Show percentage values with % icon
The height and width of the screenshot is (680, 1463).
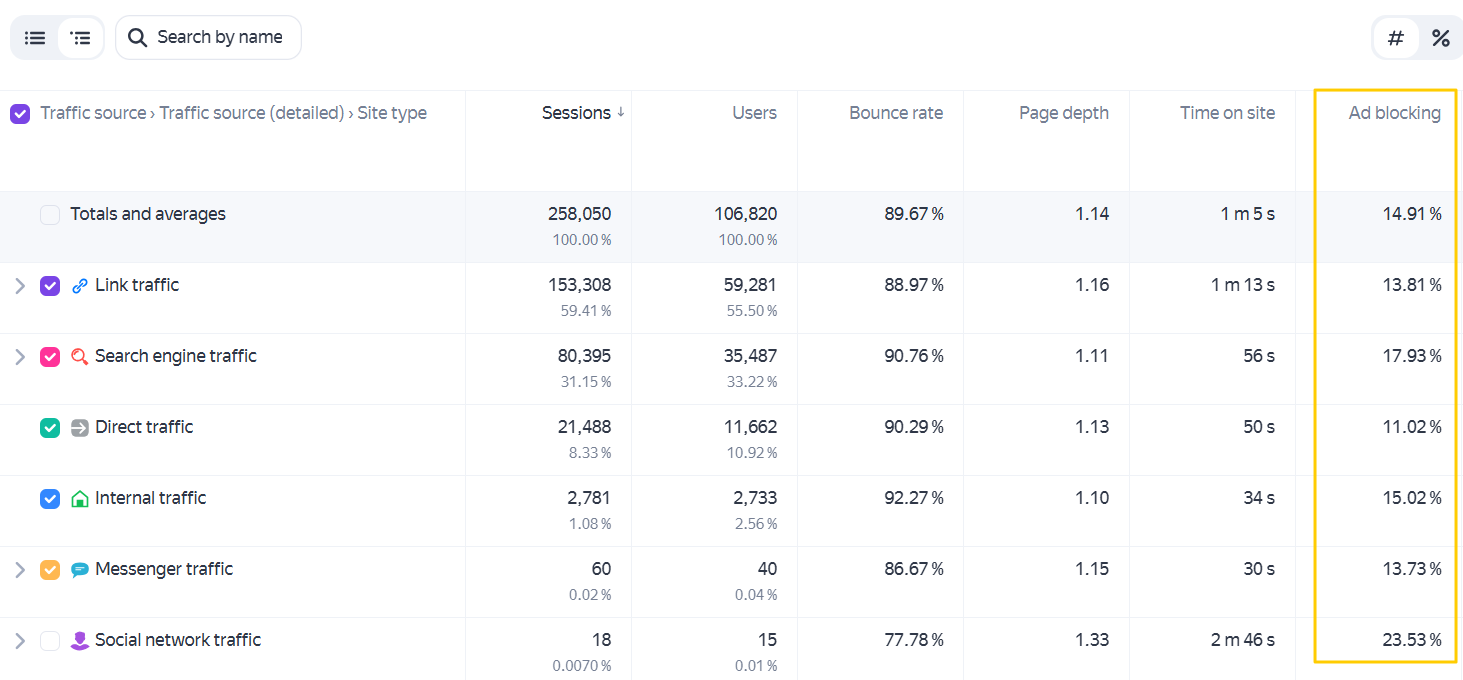tap(1440, 38)
